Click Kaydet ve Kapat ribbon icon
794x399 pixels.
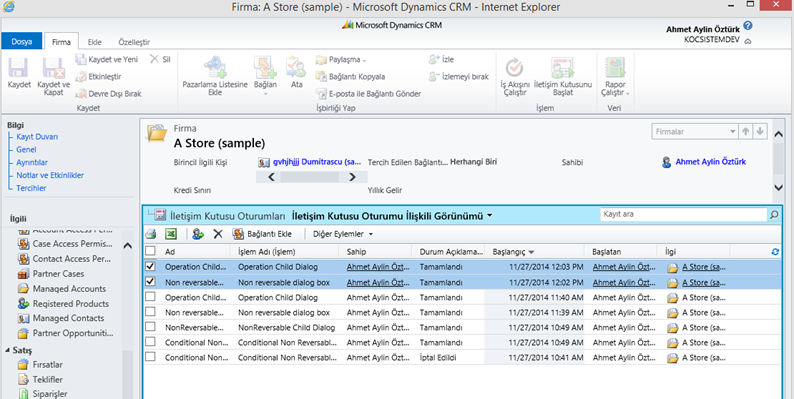[x=53, y=68]
